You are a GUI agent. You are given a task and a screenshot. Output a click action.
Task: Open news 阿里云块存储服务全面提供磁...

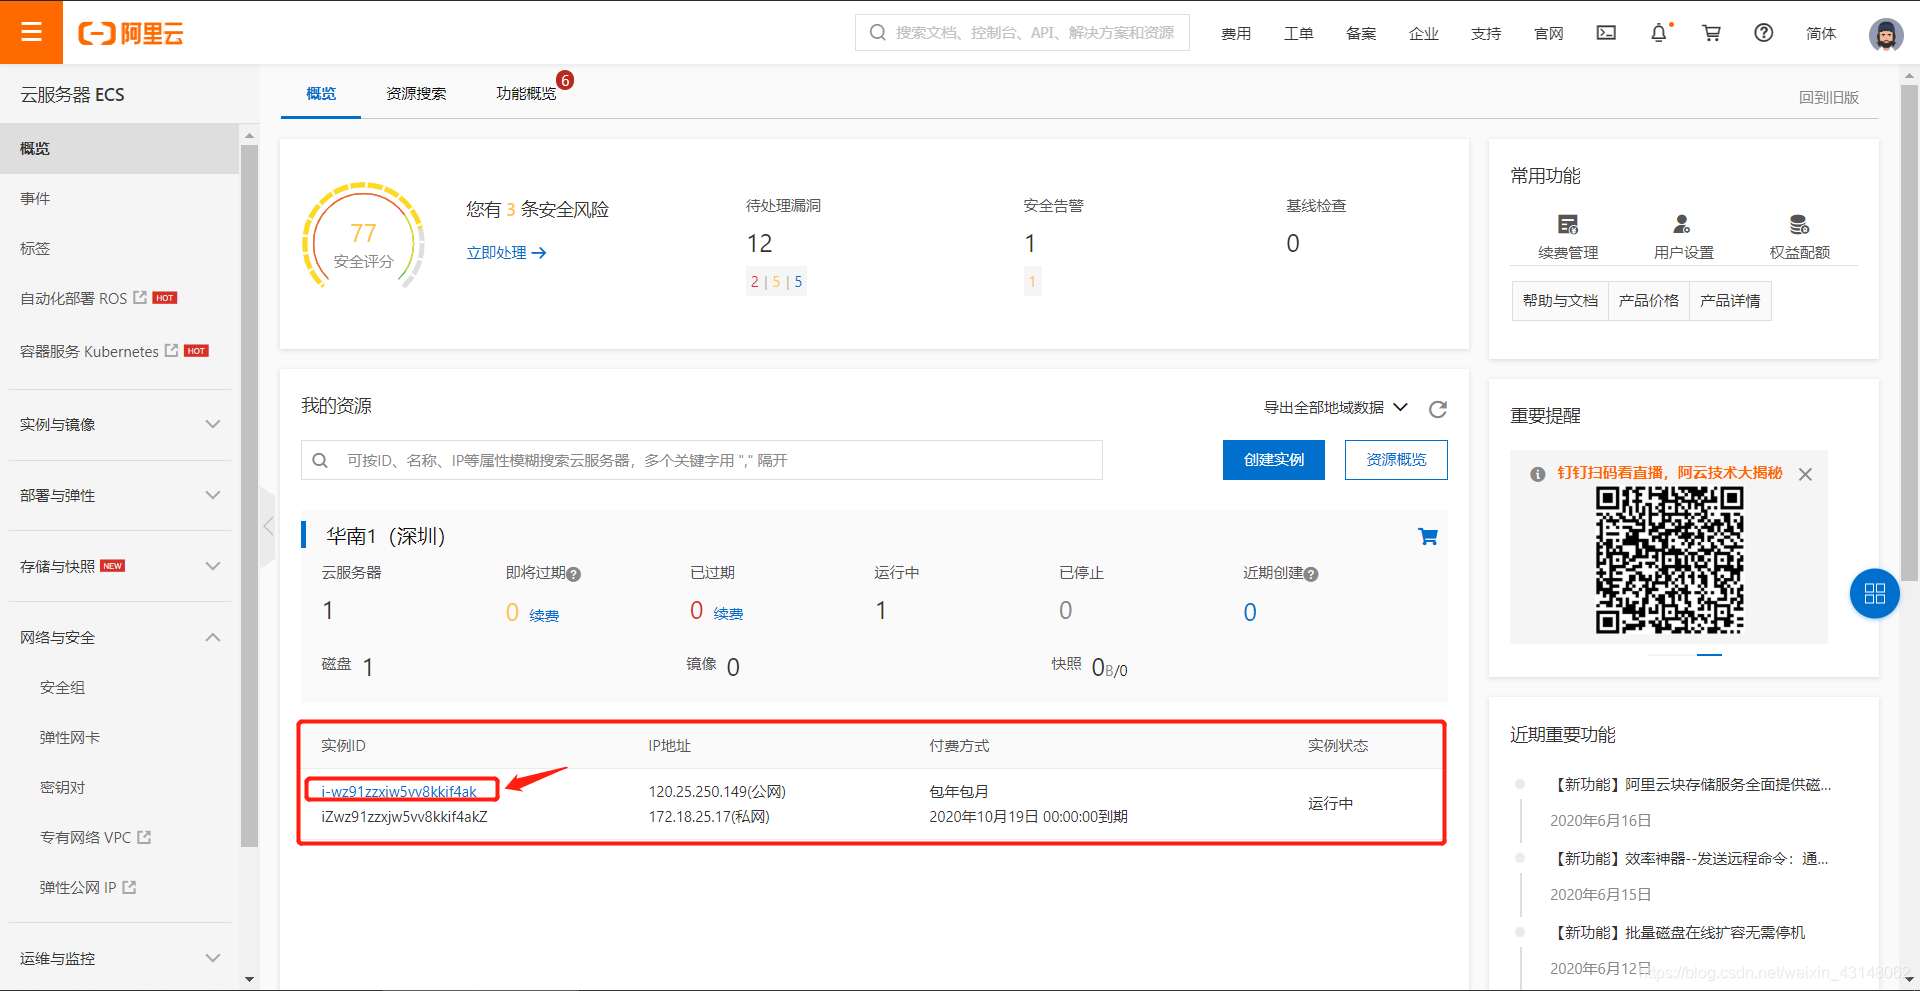tap(1692, 784)
